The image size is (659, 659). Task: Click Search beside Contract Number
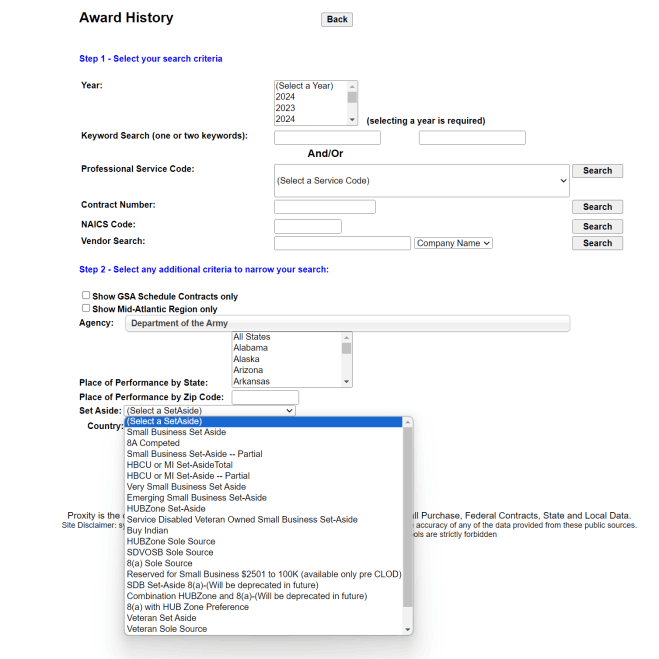[x=597, y=207]
